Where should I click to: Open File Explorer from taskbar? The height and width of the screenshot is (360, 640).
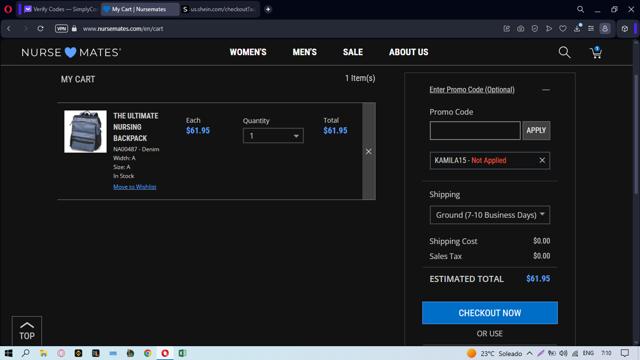pyautogui.click(x=43, y=353)
